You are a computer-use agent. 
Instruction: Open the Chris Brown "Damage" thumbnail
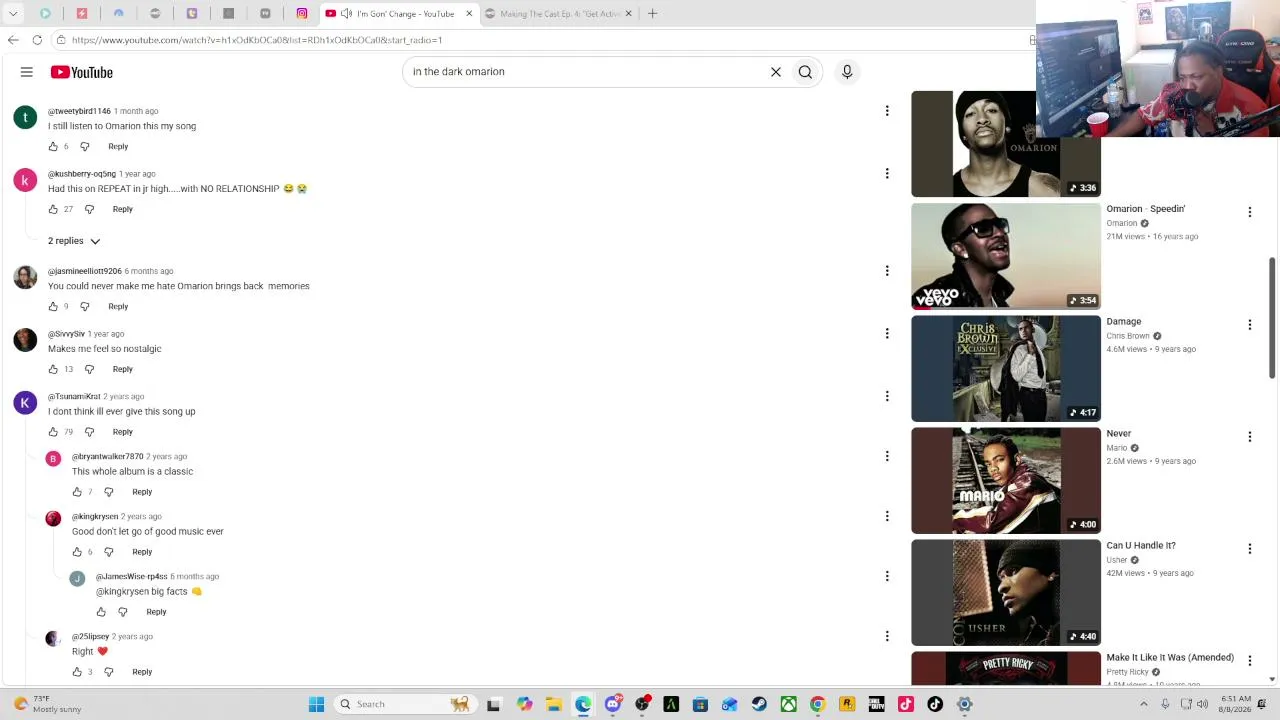pyautogui.click(x=1006, y=368)
